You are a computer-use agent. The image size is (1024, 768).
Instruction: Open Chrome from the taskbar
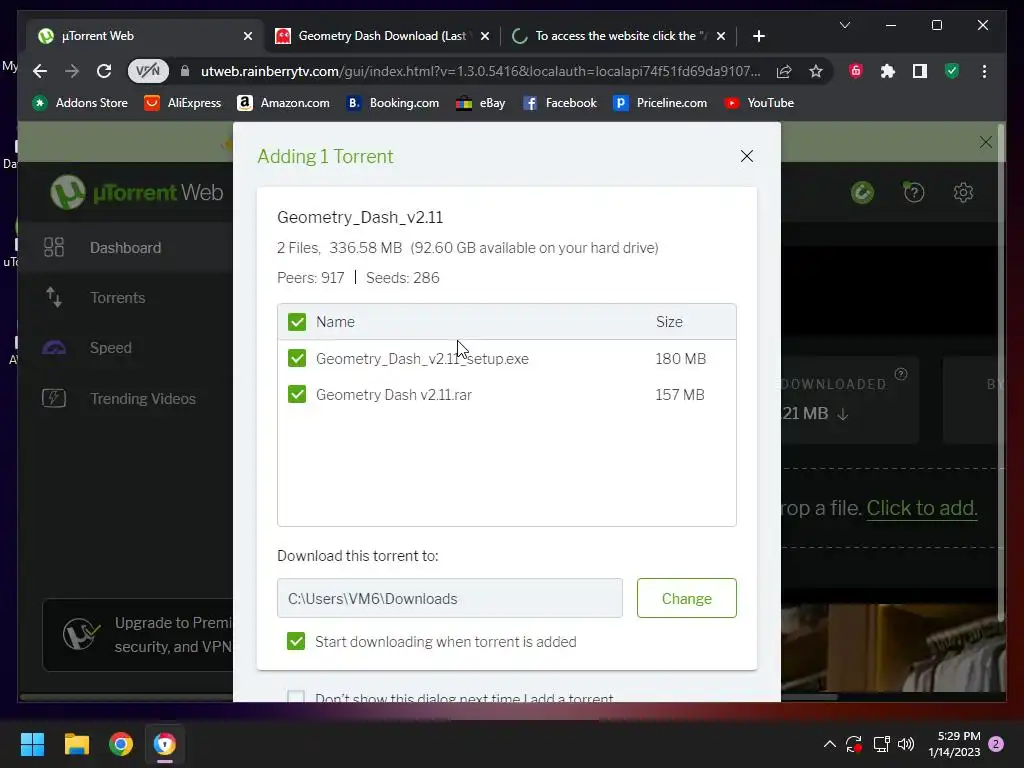point(121,744)
